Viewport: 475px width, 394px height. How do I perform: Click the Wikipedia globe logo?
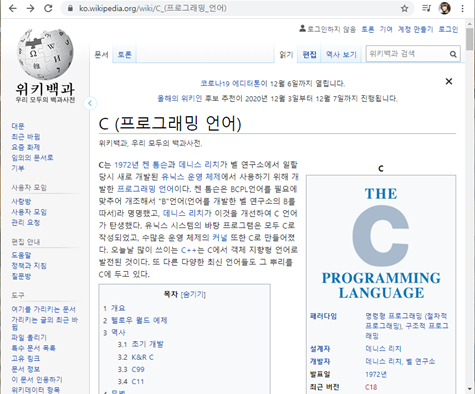tap(45, 54)
